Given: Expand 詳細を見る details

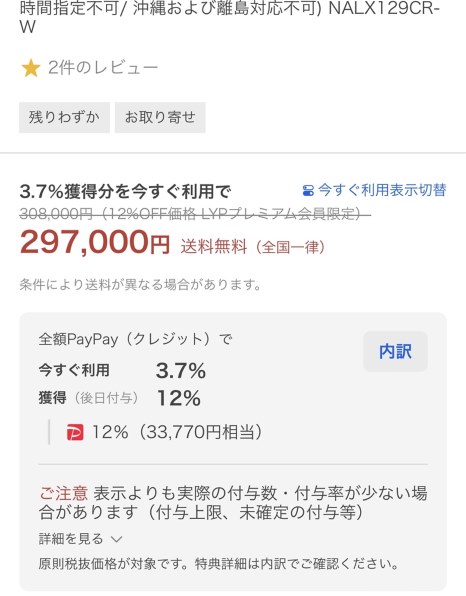Looking at the screenshot, I should point(71,539).
